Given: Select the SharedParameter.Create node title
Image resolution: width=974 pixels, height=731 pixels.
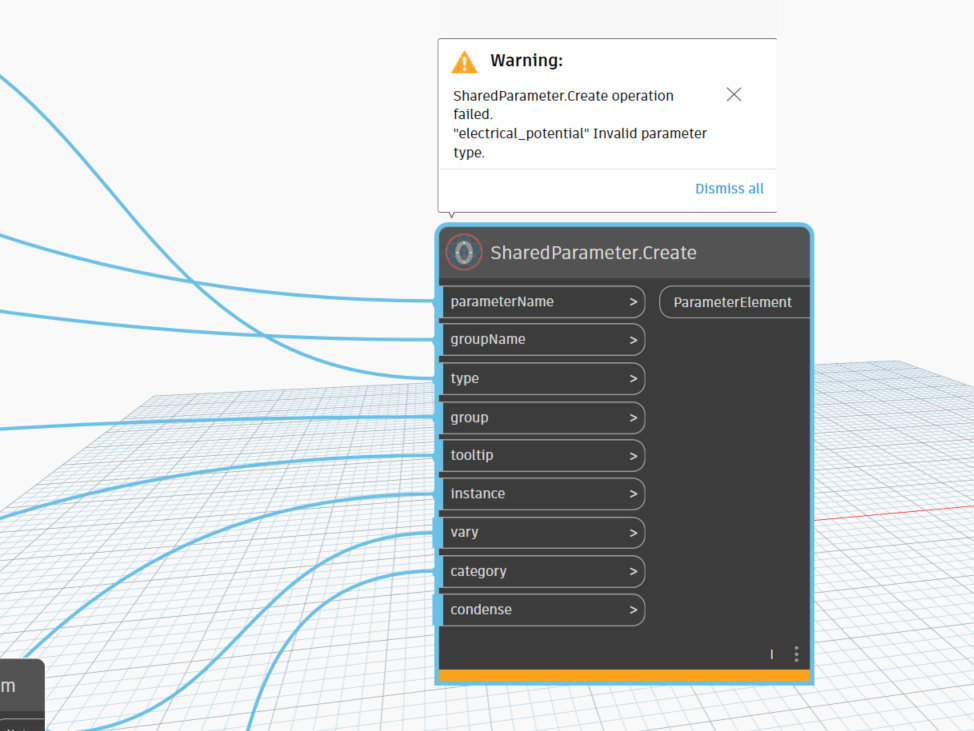Looking at the screenshot, I should pos(593,253).
